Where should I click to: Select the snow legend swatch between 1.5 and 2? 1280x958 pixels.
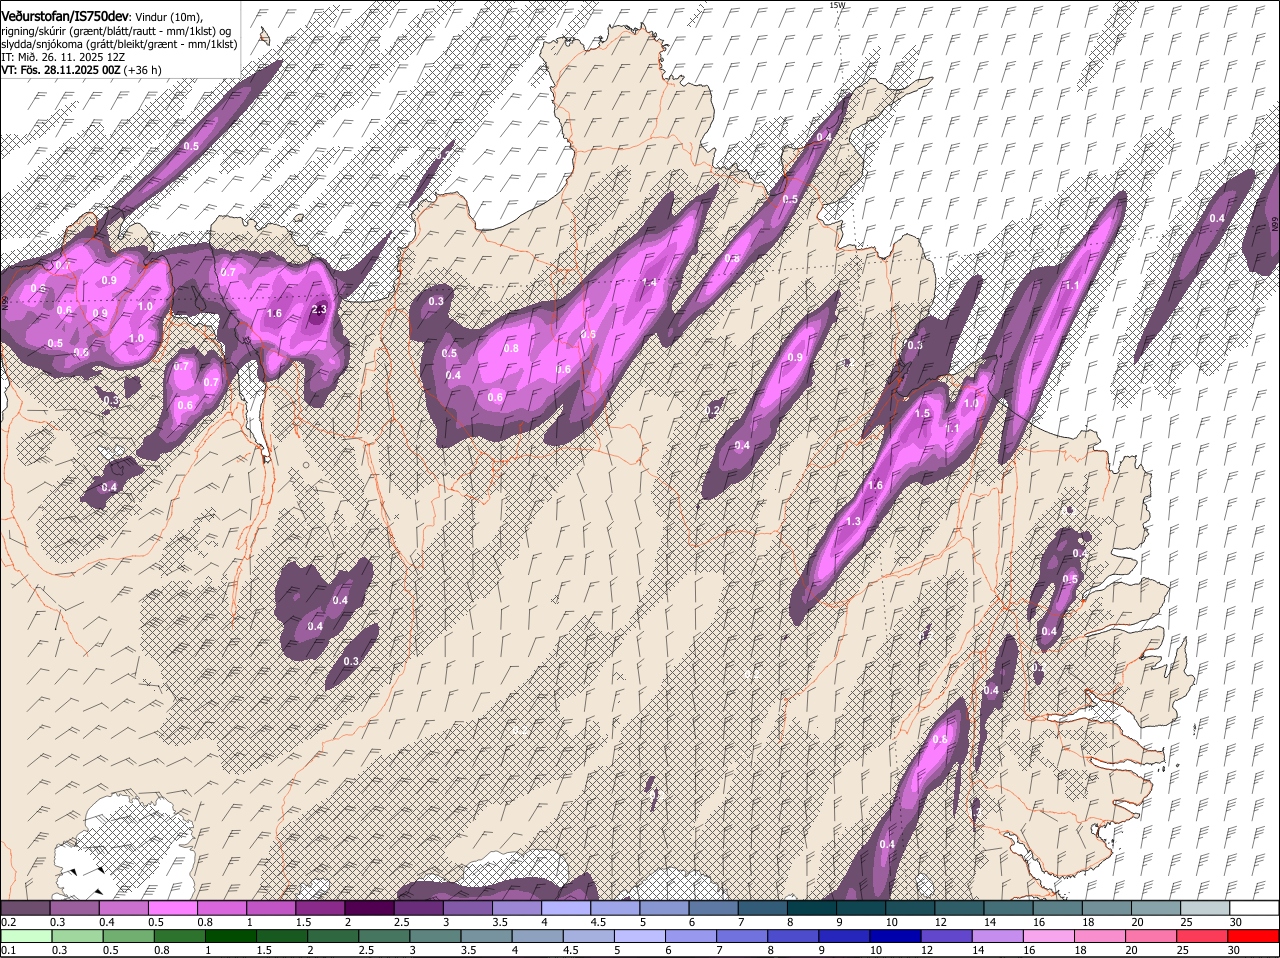(320, 908)
